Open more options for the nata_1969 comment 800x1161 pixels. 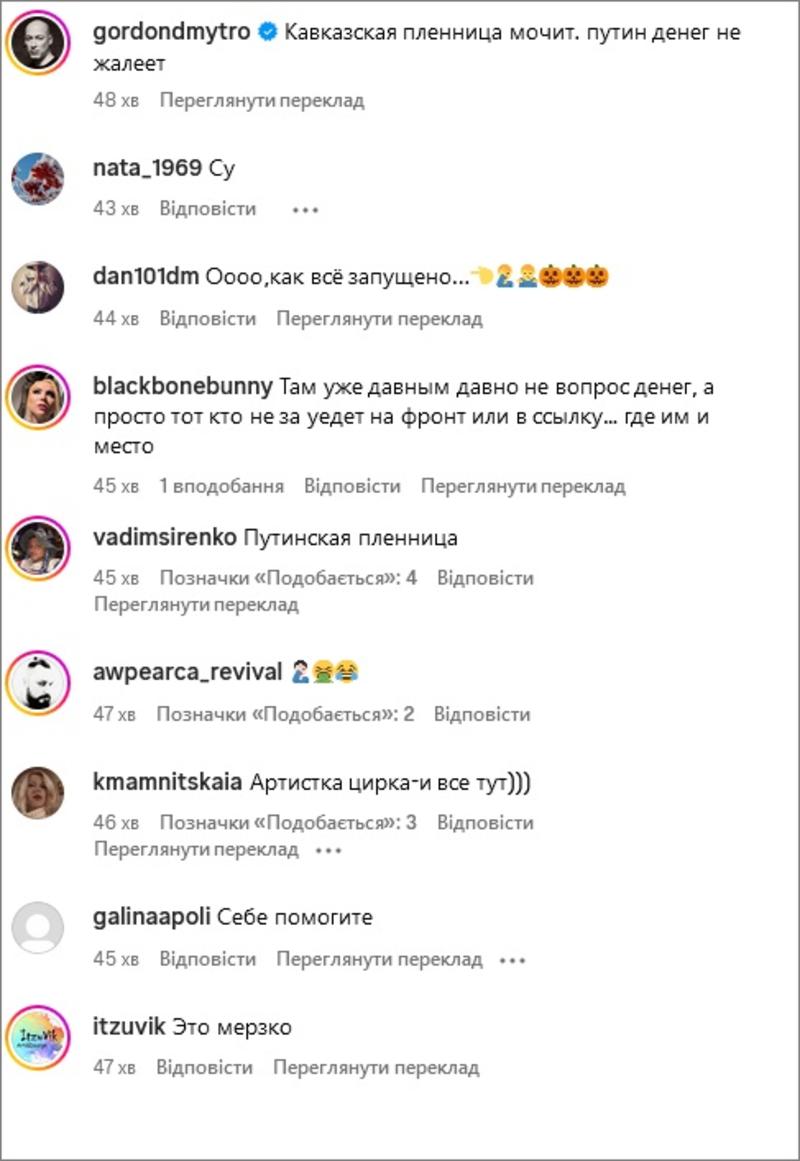304,210
